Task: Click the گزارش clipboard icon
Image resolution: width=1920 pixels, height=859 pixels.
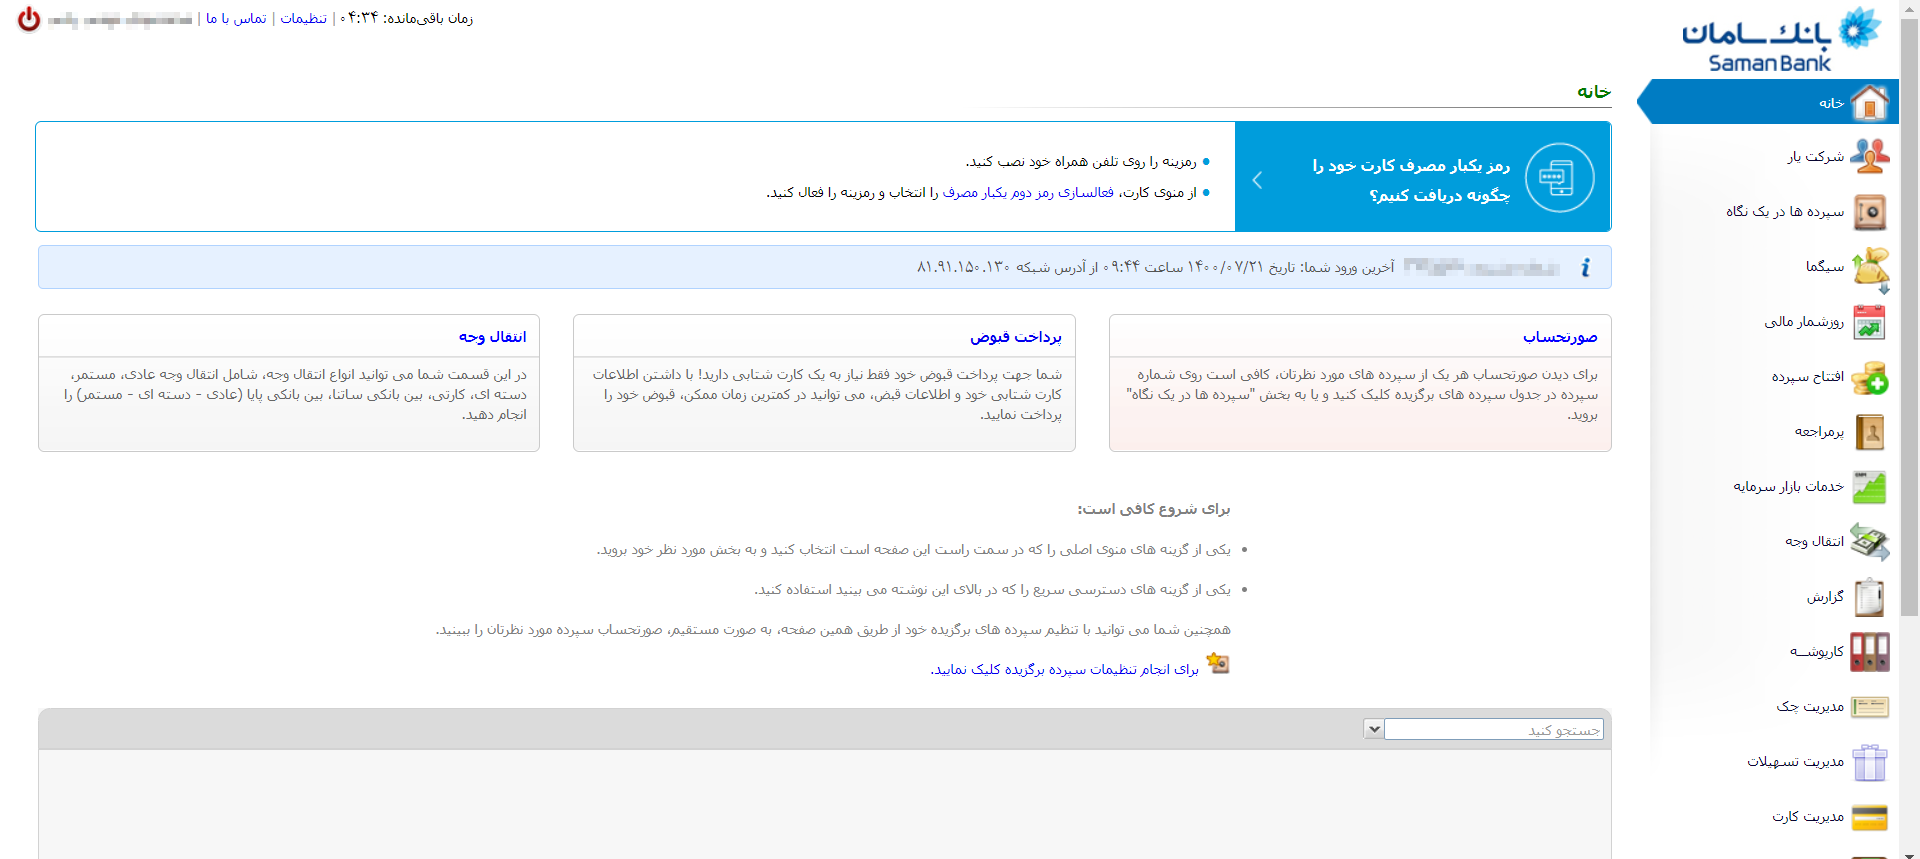Action: (x=1869, y=597)
